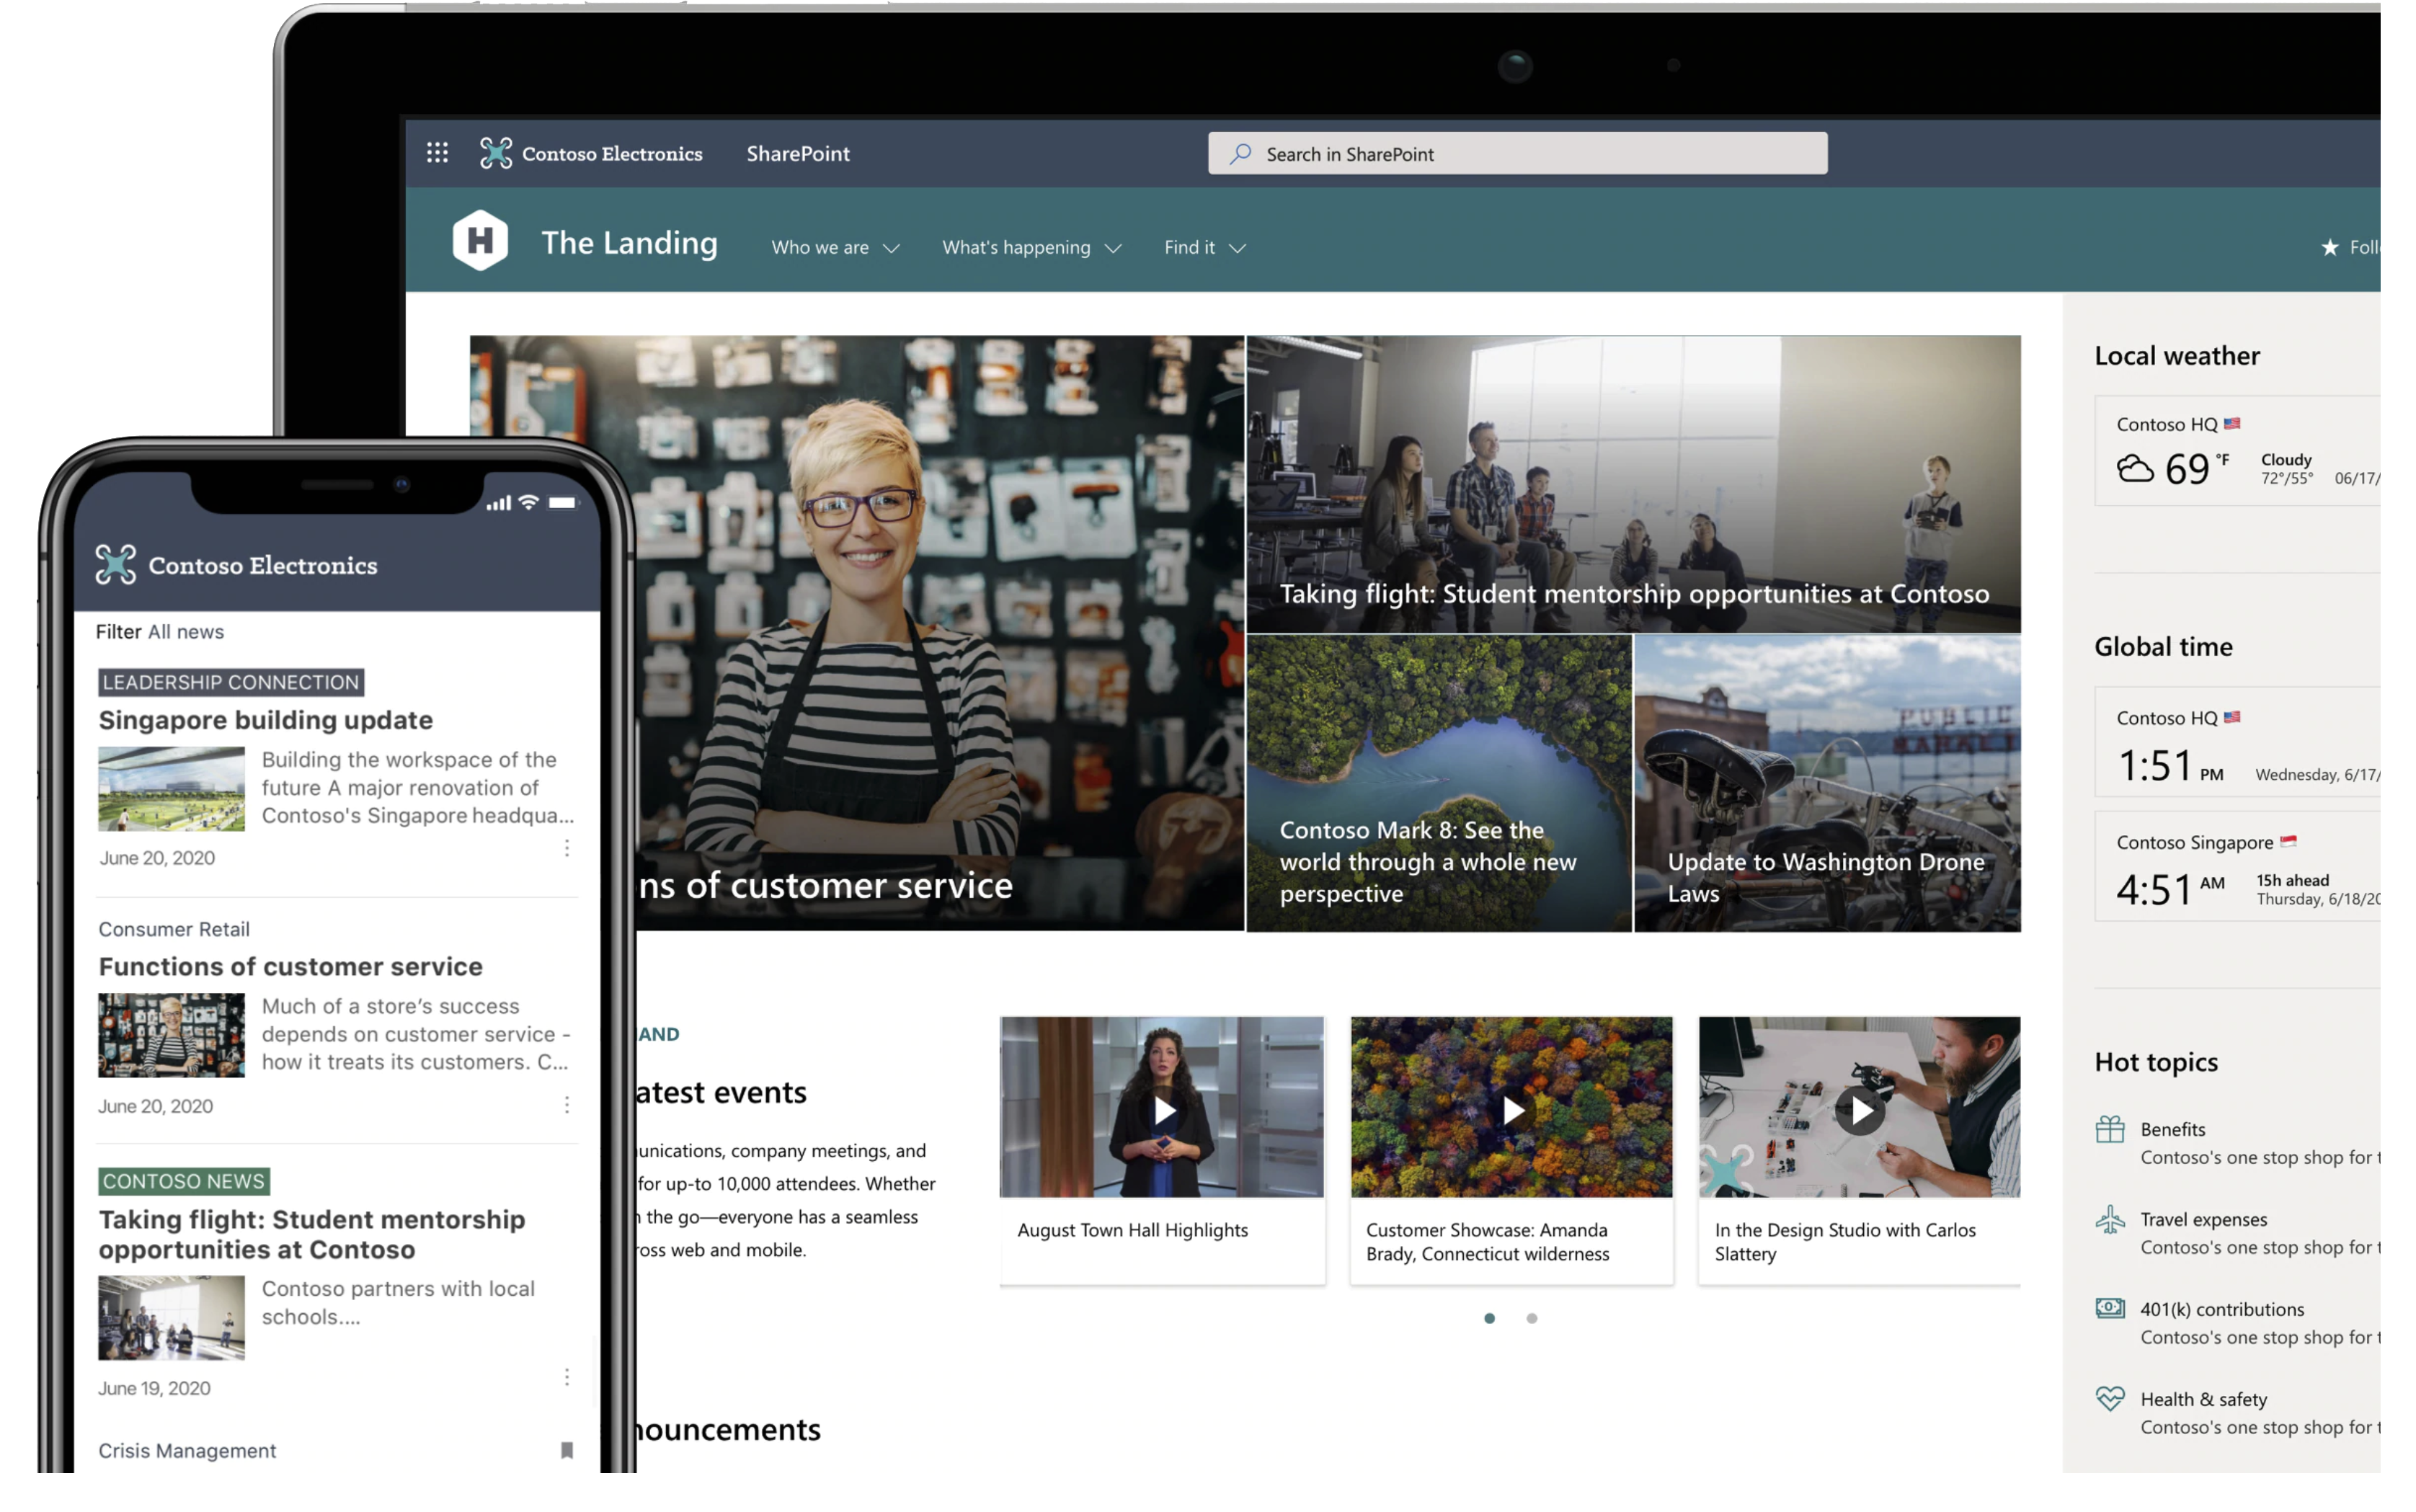Click the Contoso HQ 1:51 PM time card
This screenshot has width=2416, height=1512.
pos(2238,742)
